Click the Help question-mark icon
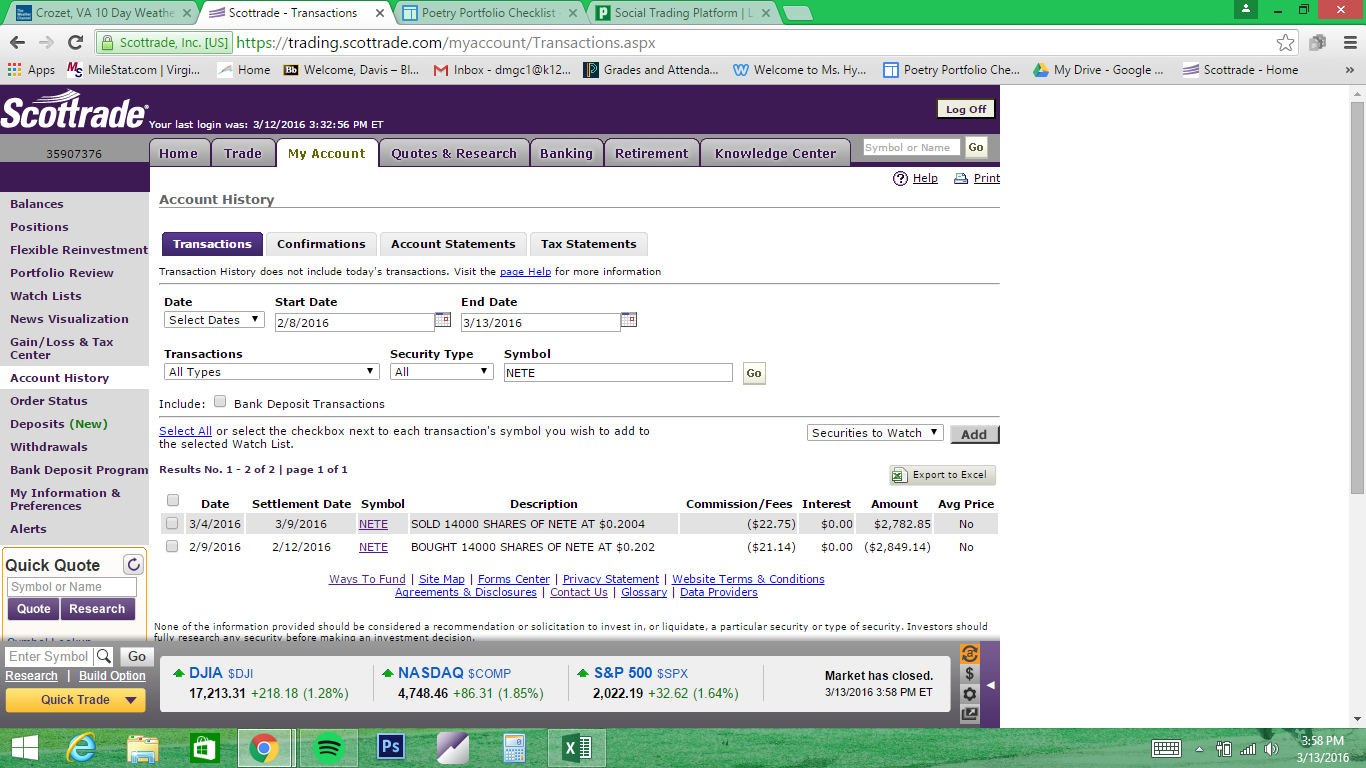The image size is (1366, 768). coord(900,178)
